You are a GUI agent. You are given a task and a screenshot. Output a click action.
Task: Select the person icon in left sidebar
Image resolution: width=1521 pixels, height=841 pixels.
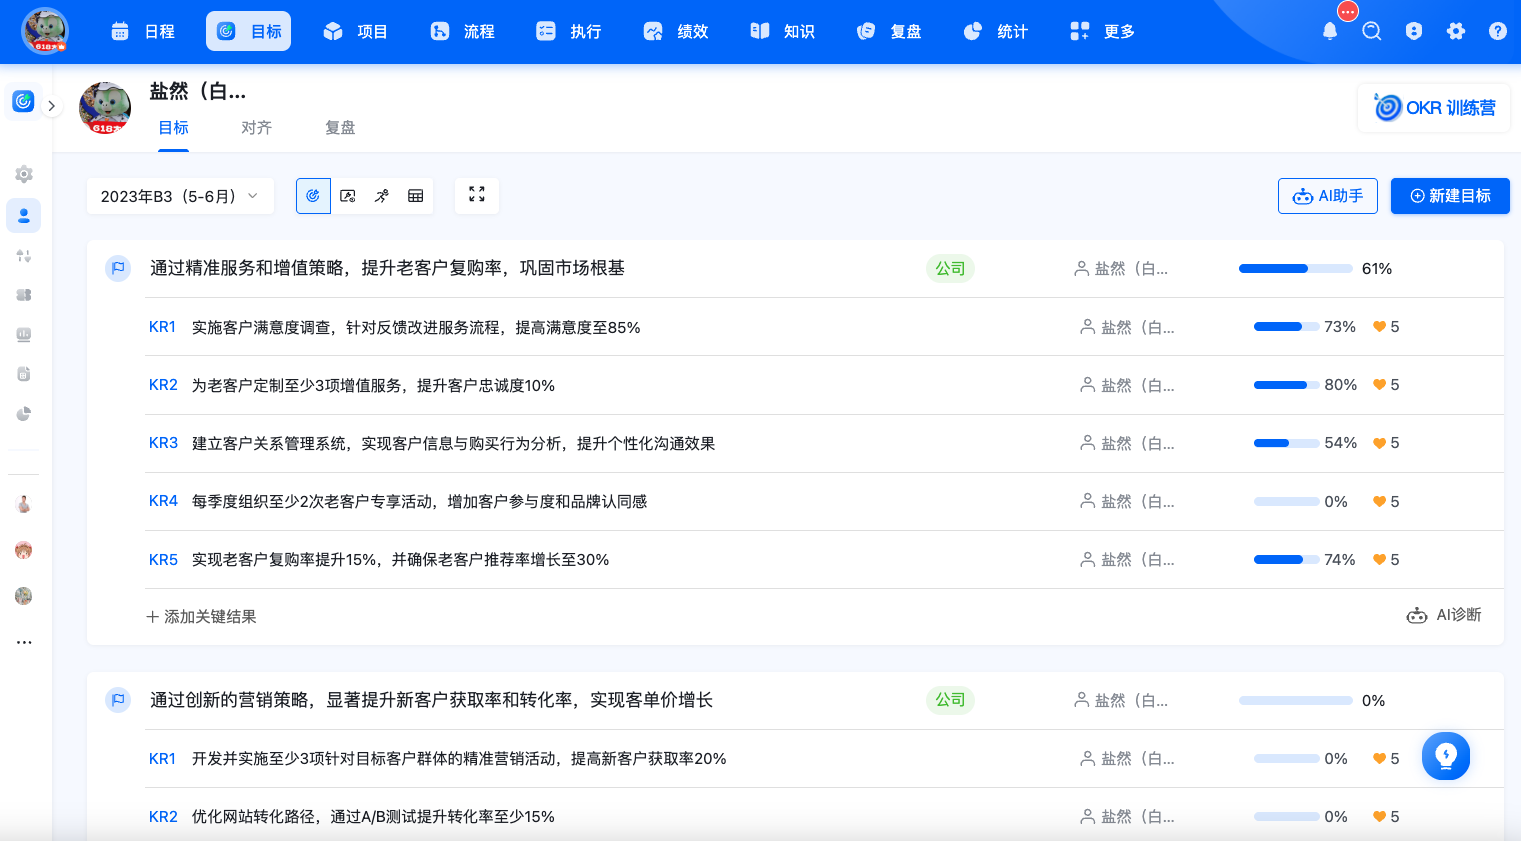[24, 215]
